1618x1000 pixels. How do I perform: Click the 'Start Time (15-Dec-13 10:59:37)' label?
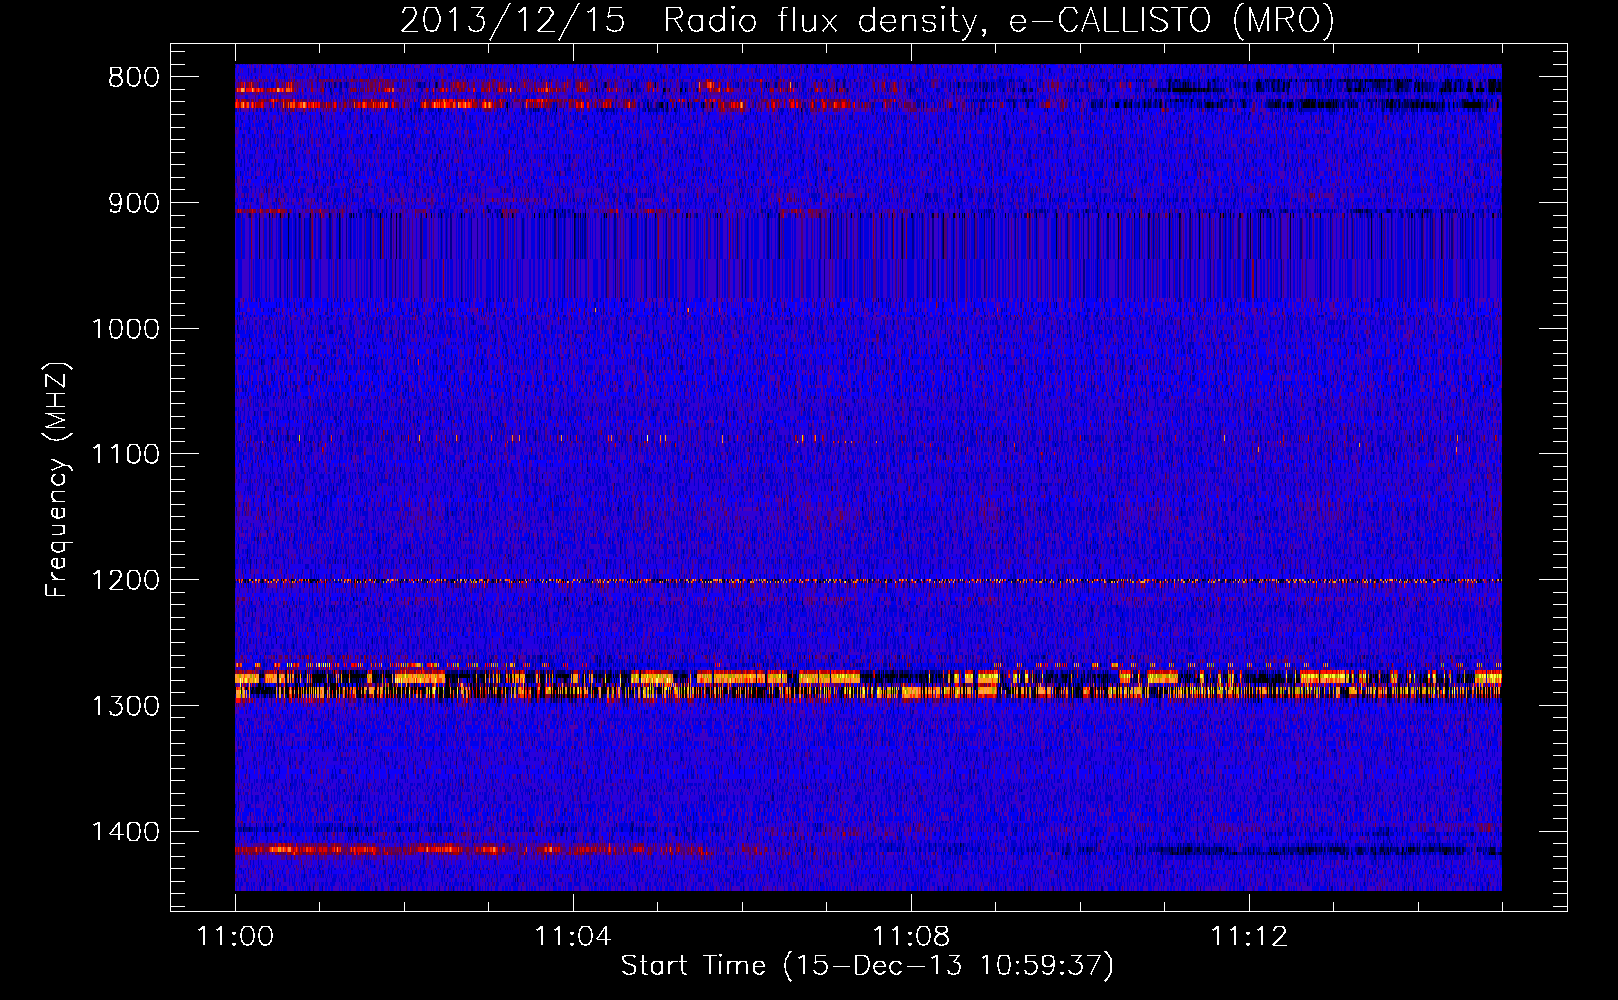(867, 966)
